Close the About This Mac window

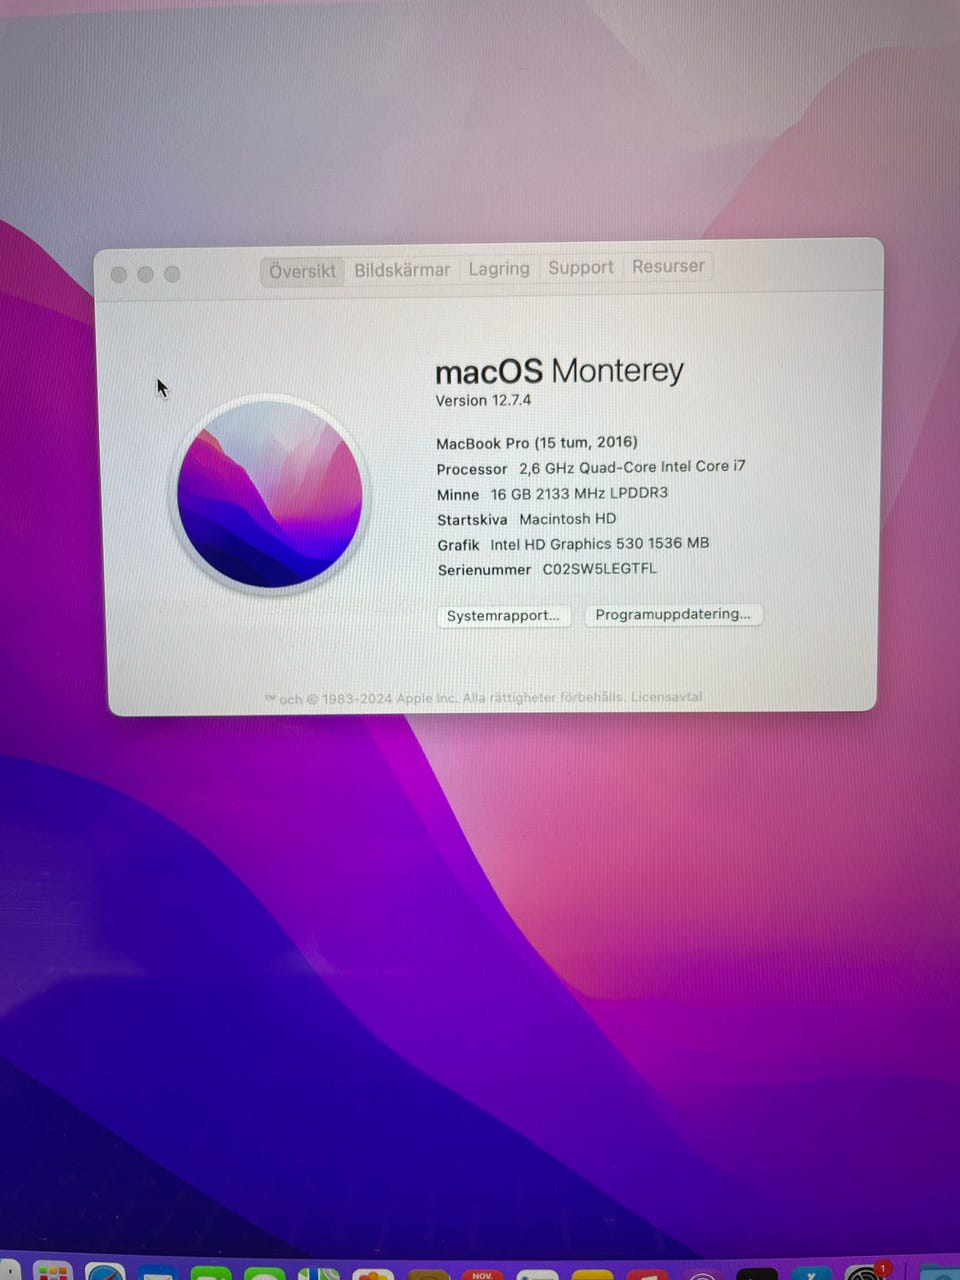coord(119,274)
